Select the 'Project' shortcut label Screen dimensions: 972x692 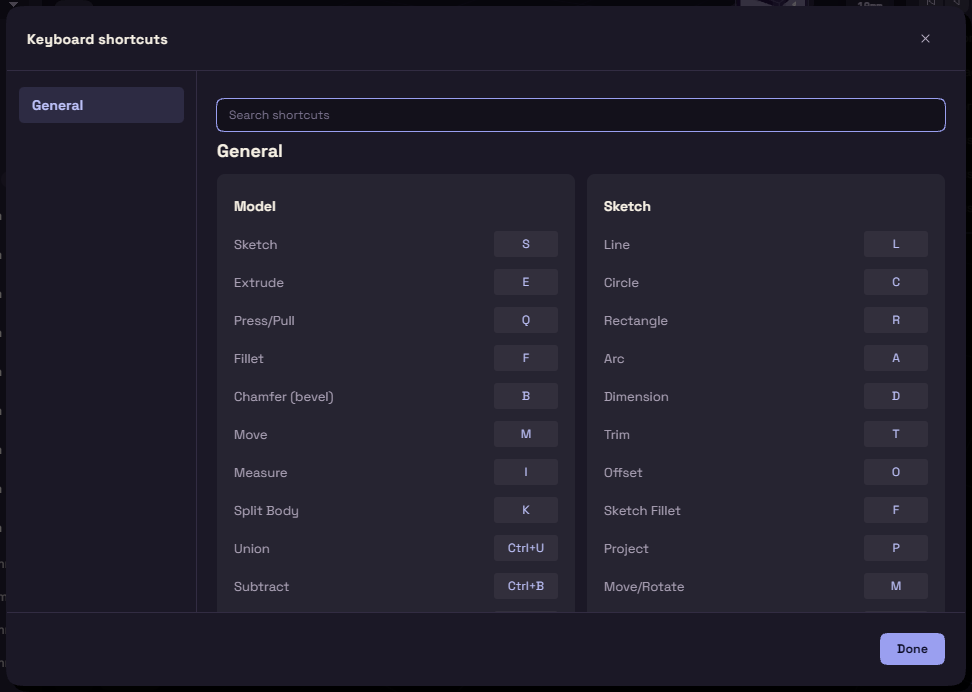coord(626,549)
